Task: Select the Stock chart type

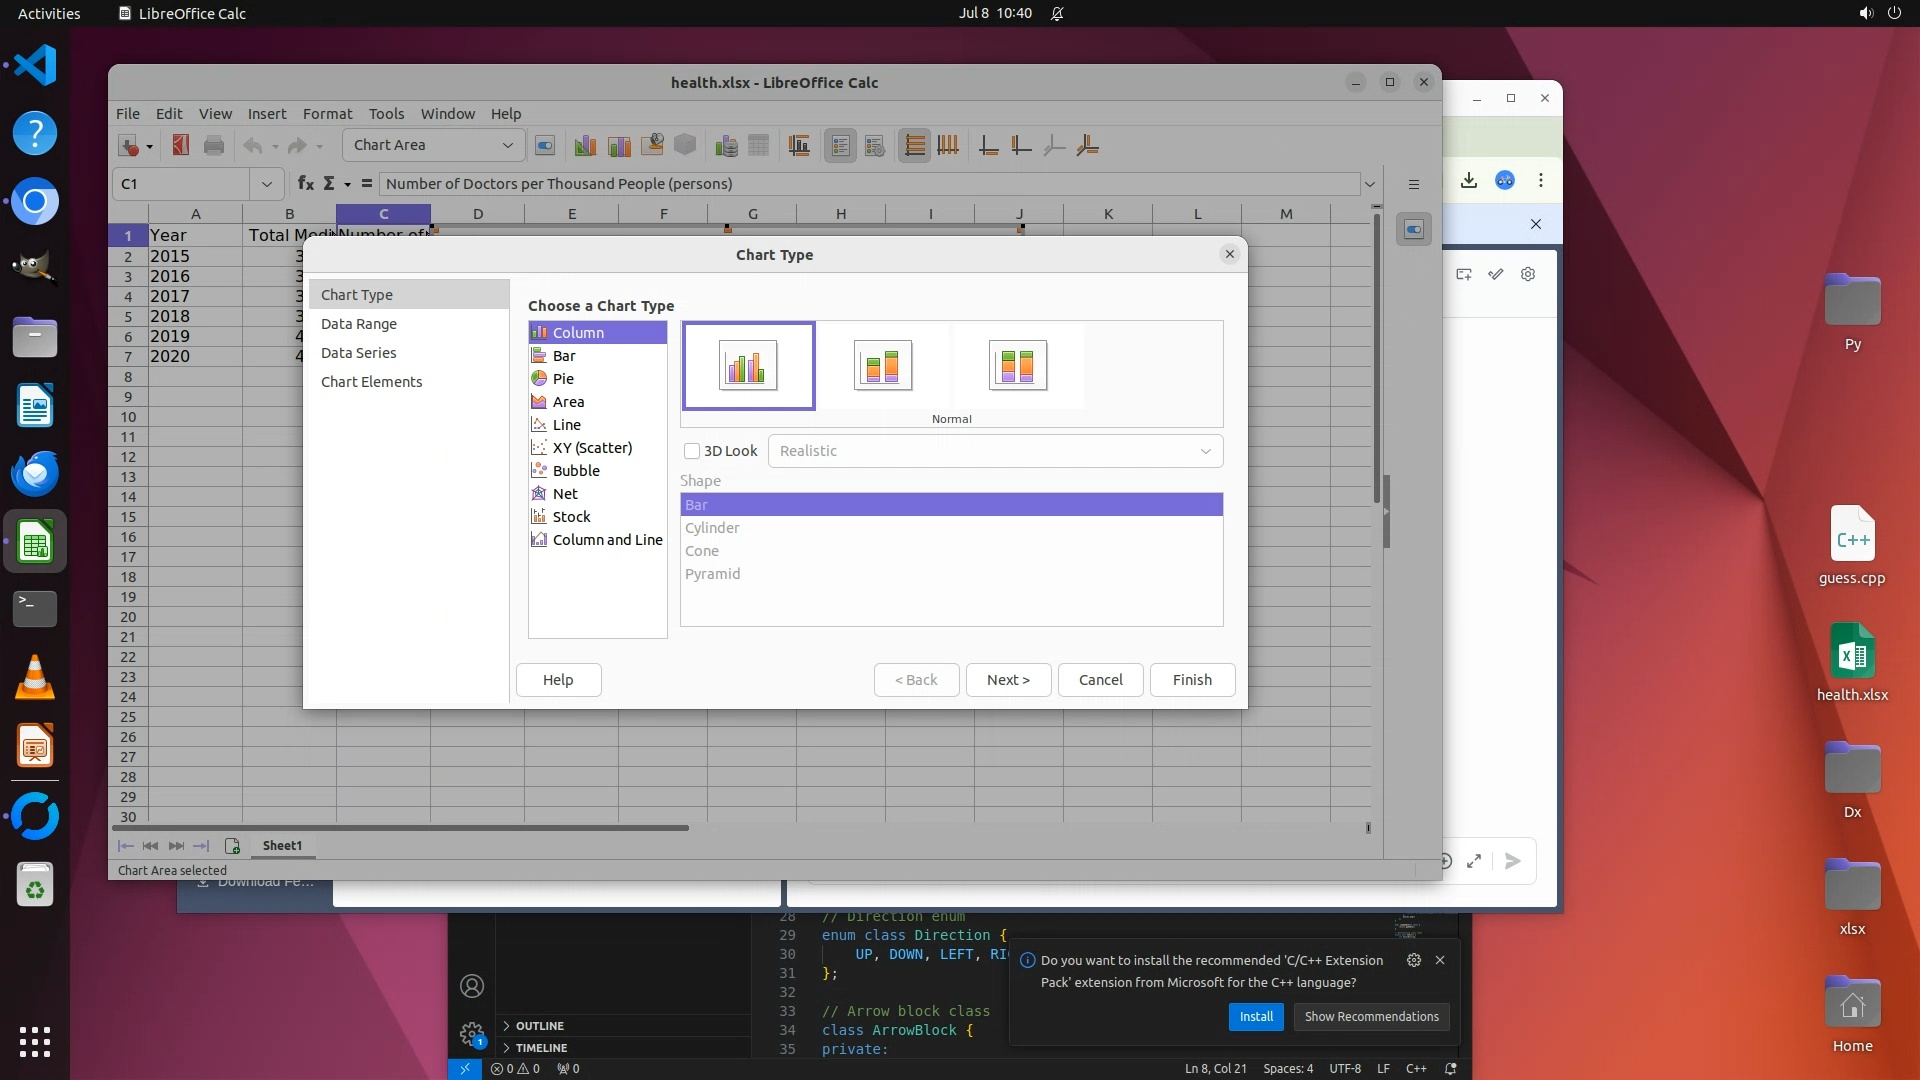Action: [571, 517]
